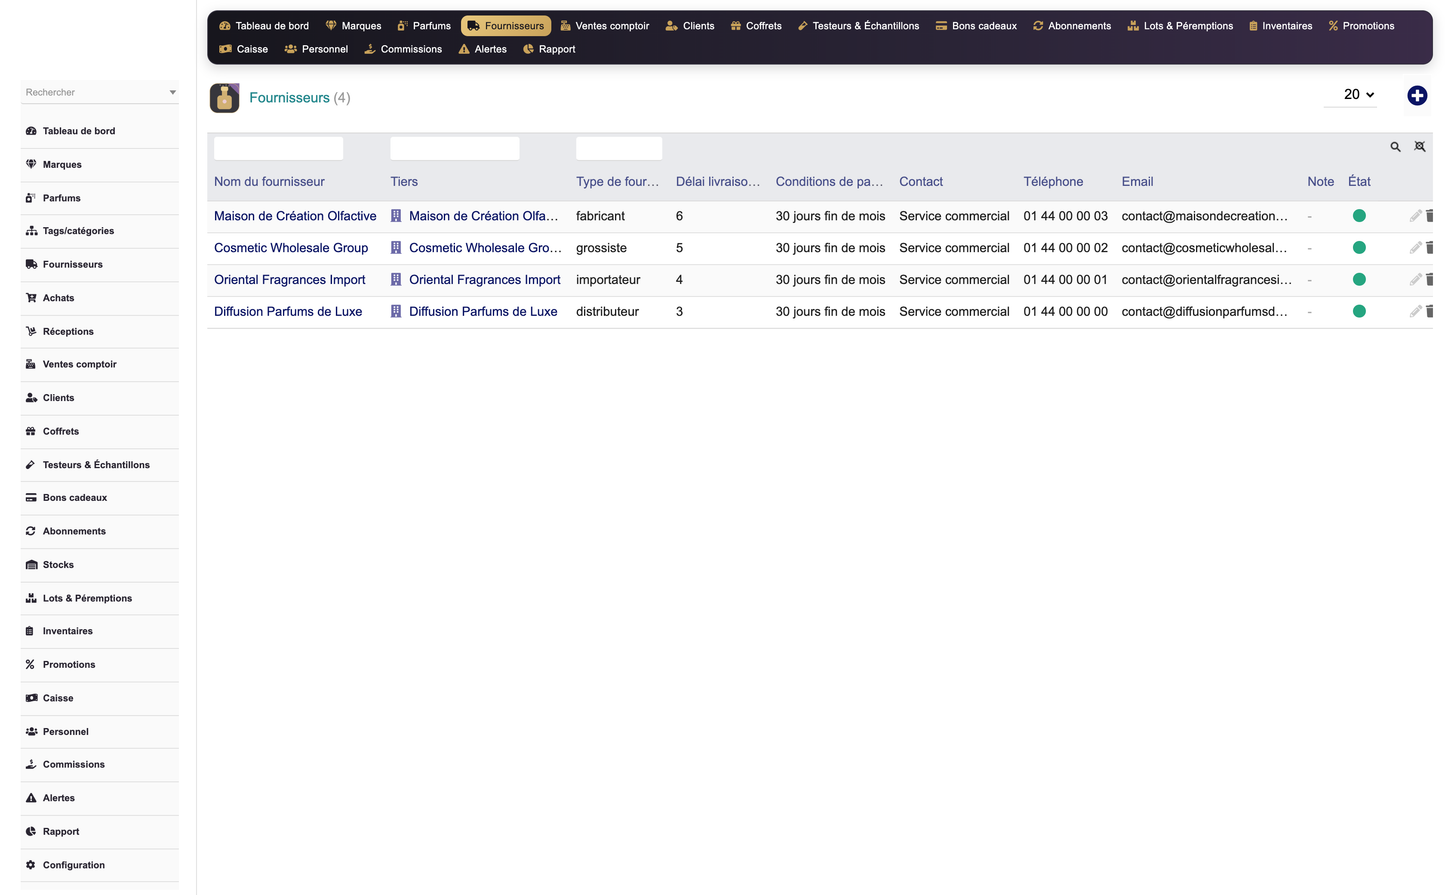
Task: Delete Cosmetic Wholesale Group row trash icon
Action: [x=1430, y=248]
